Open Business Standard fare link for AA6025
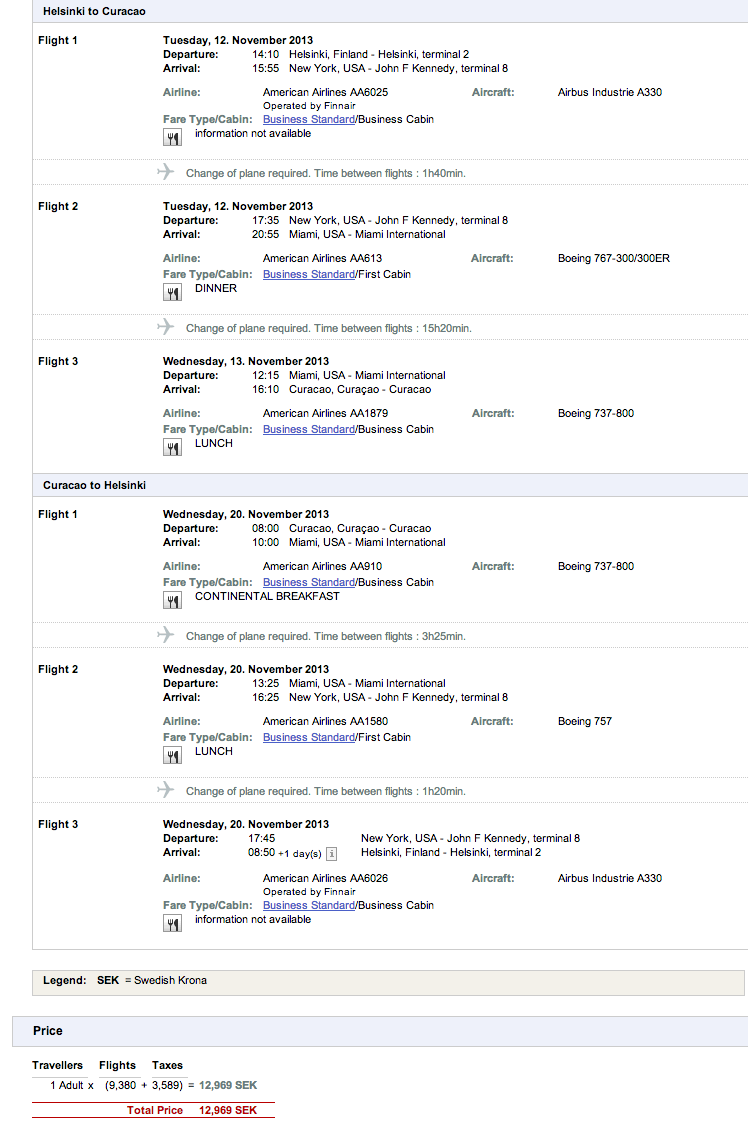Viewport: 748px width, 1128px height. [x=308, y=119]
